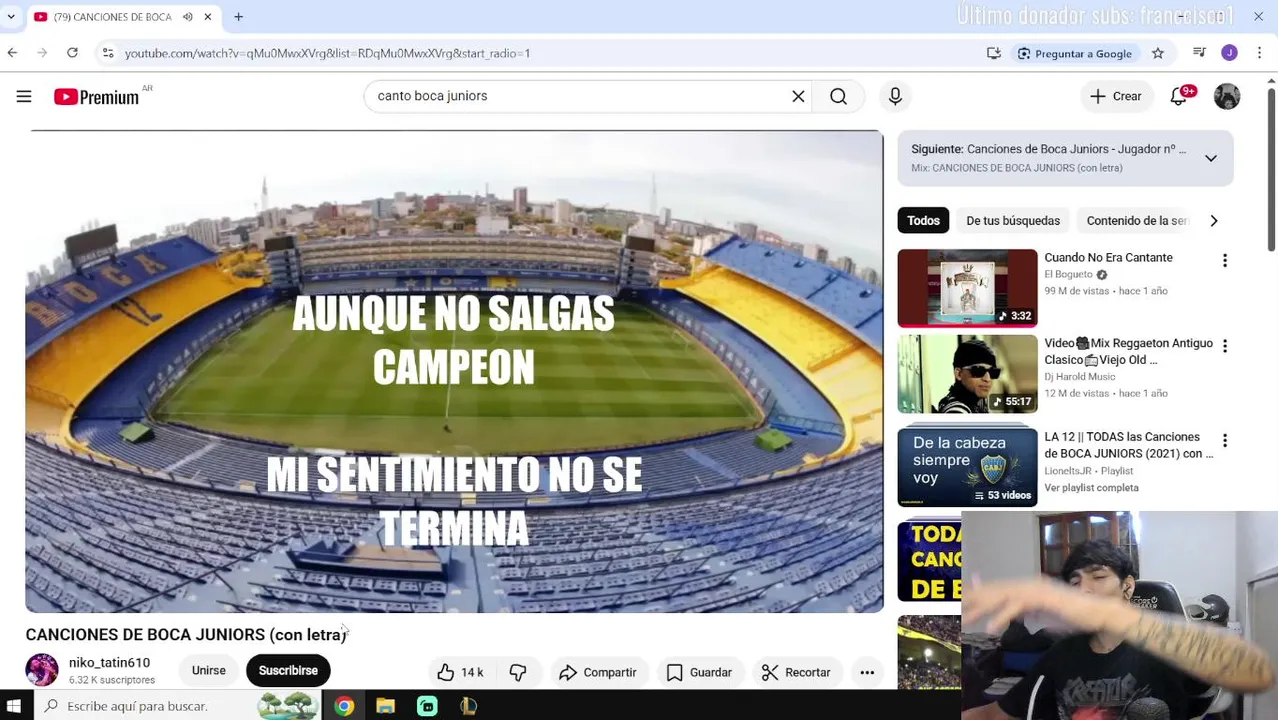Save video with Guardar button
This screenshot has width=1278, height=720.
tap(699, 673)
